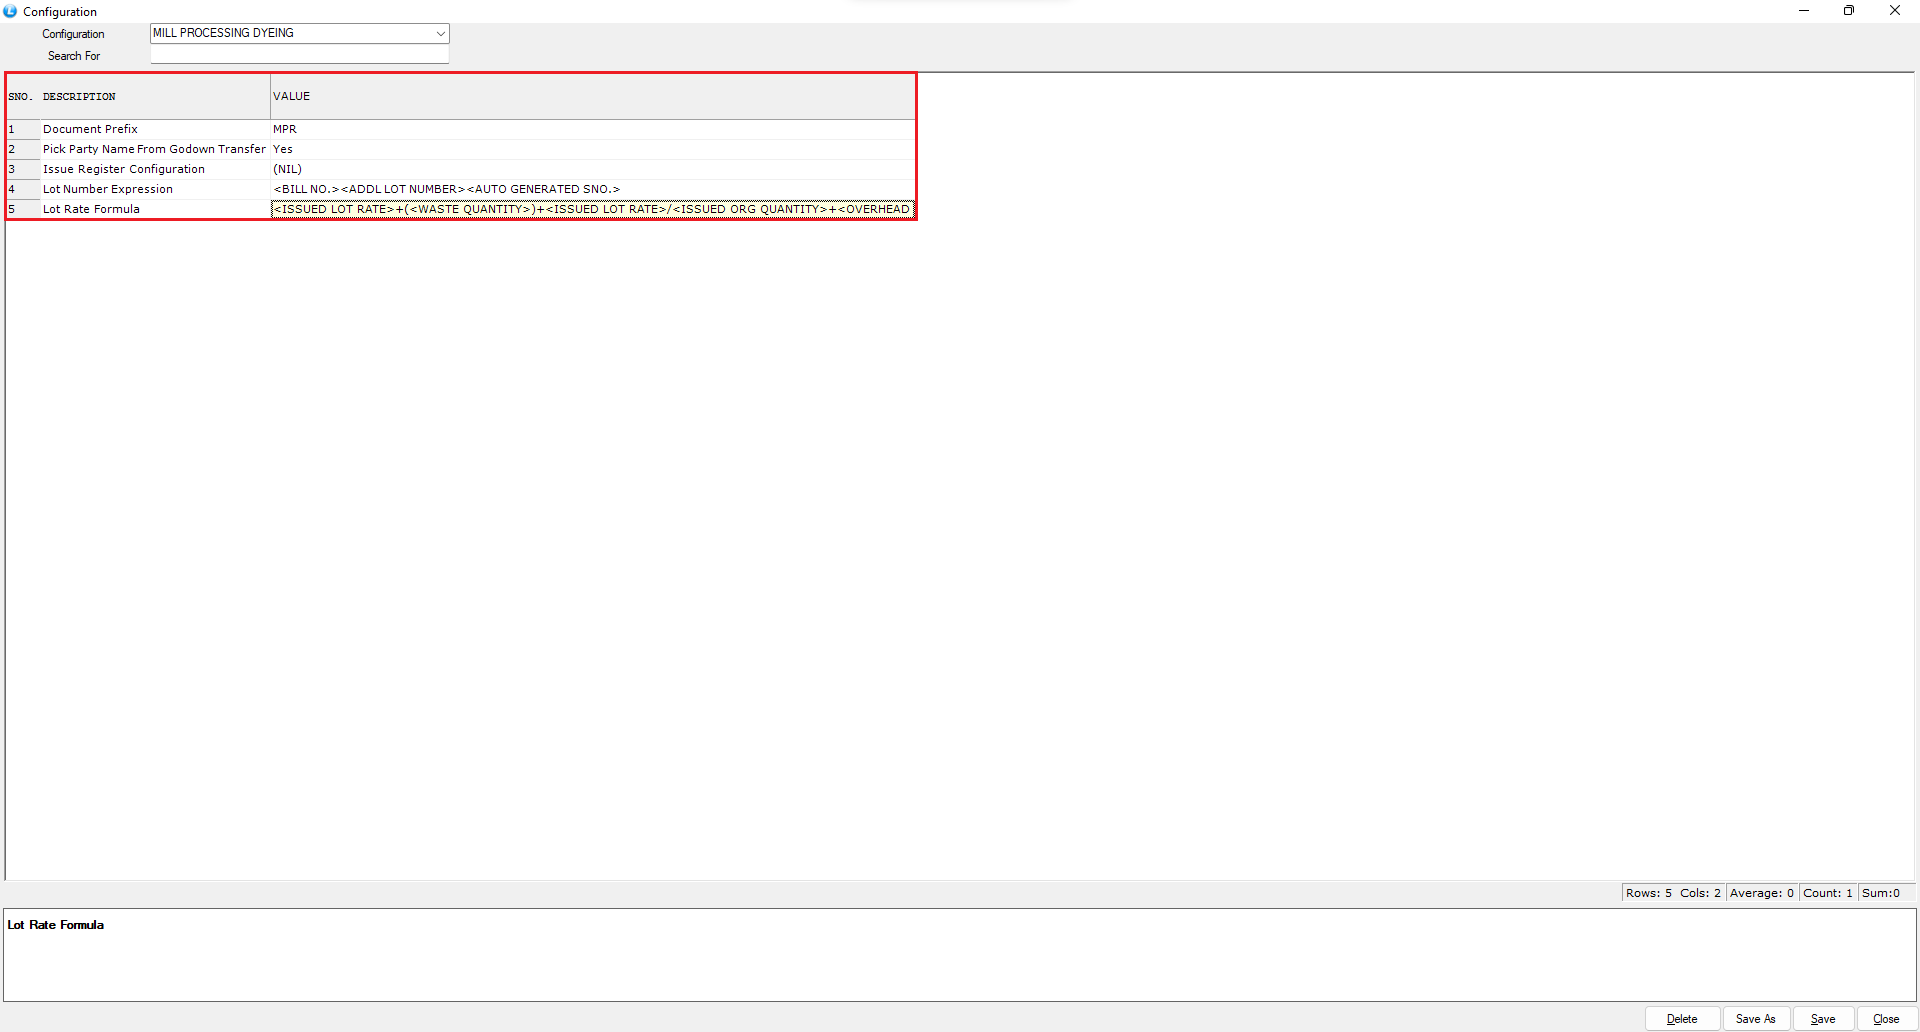
Task: Click the Delete button
Action: pyautogui.click(x=1681, y=1019)
